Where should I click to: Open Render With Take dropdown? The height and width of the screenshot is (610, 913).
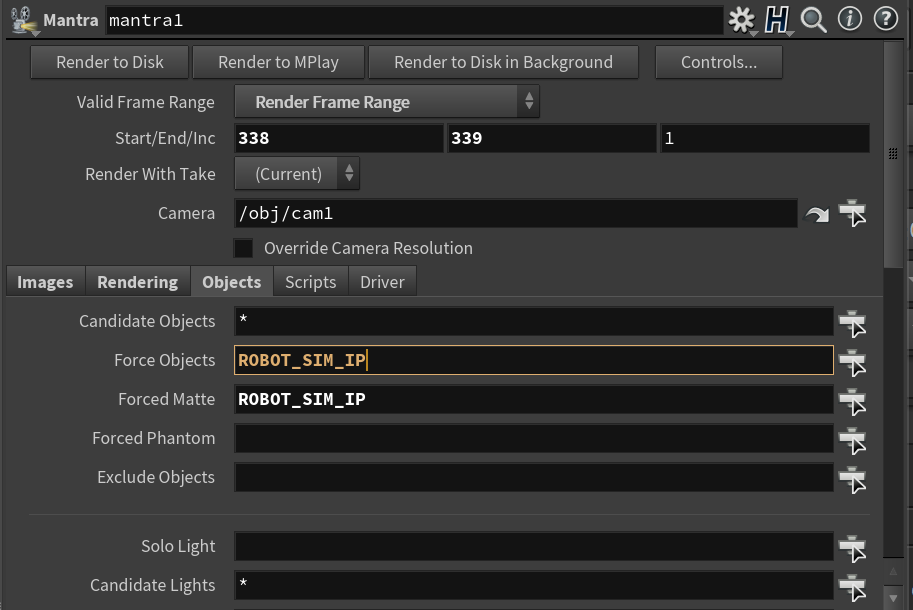pyautogui.click(x=297, y=173)
